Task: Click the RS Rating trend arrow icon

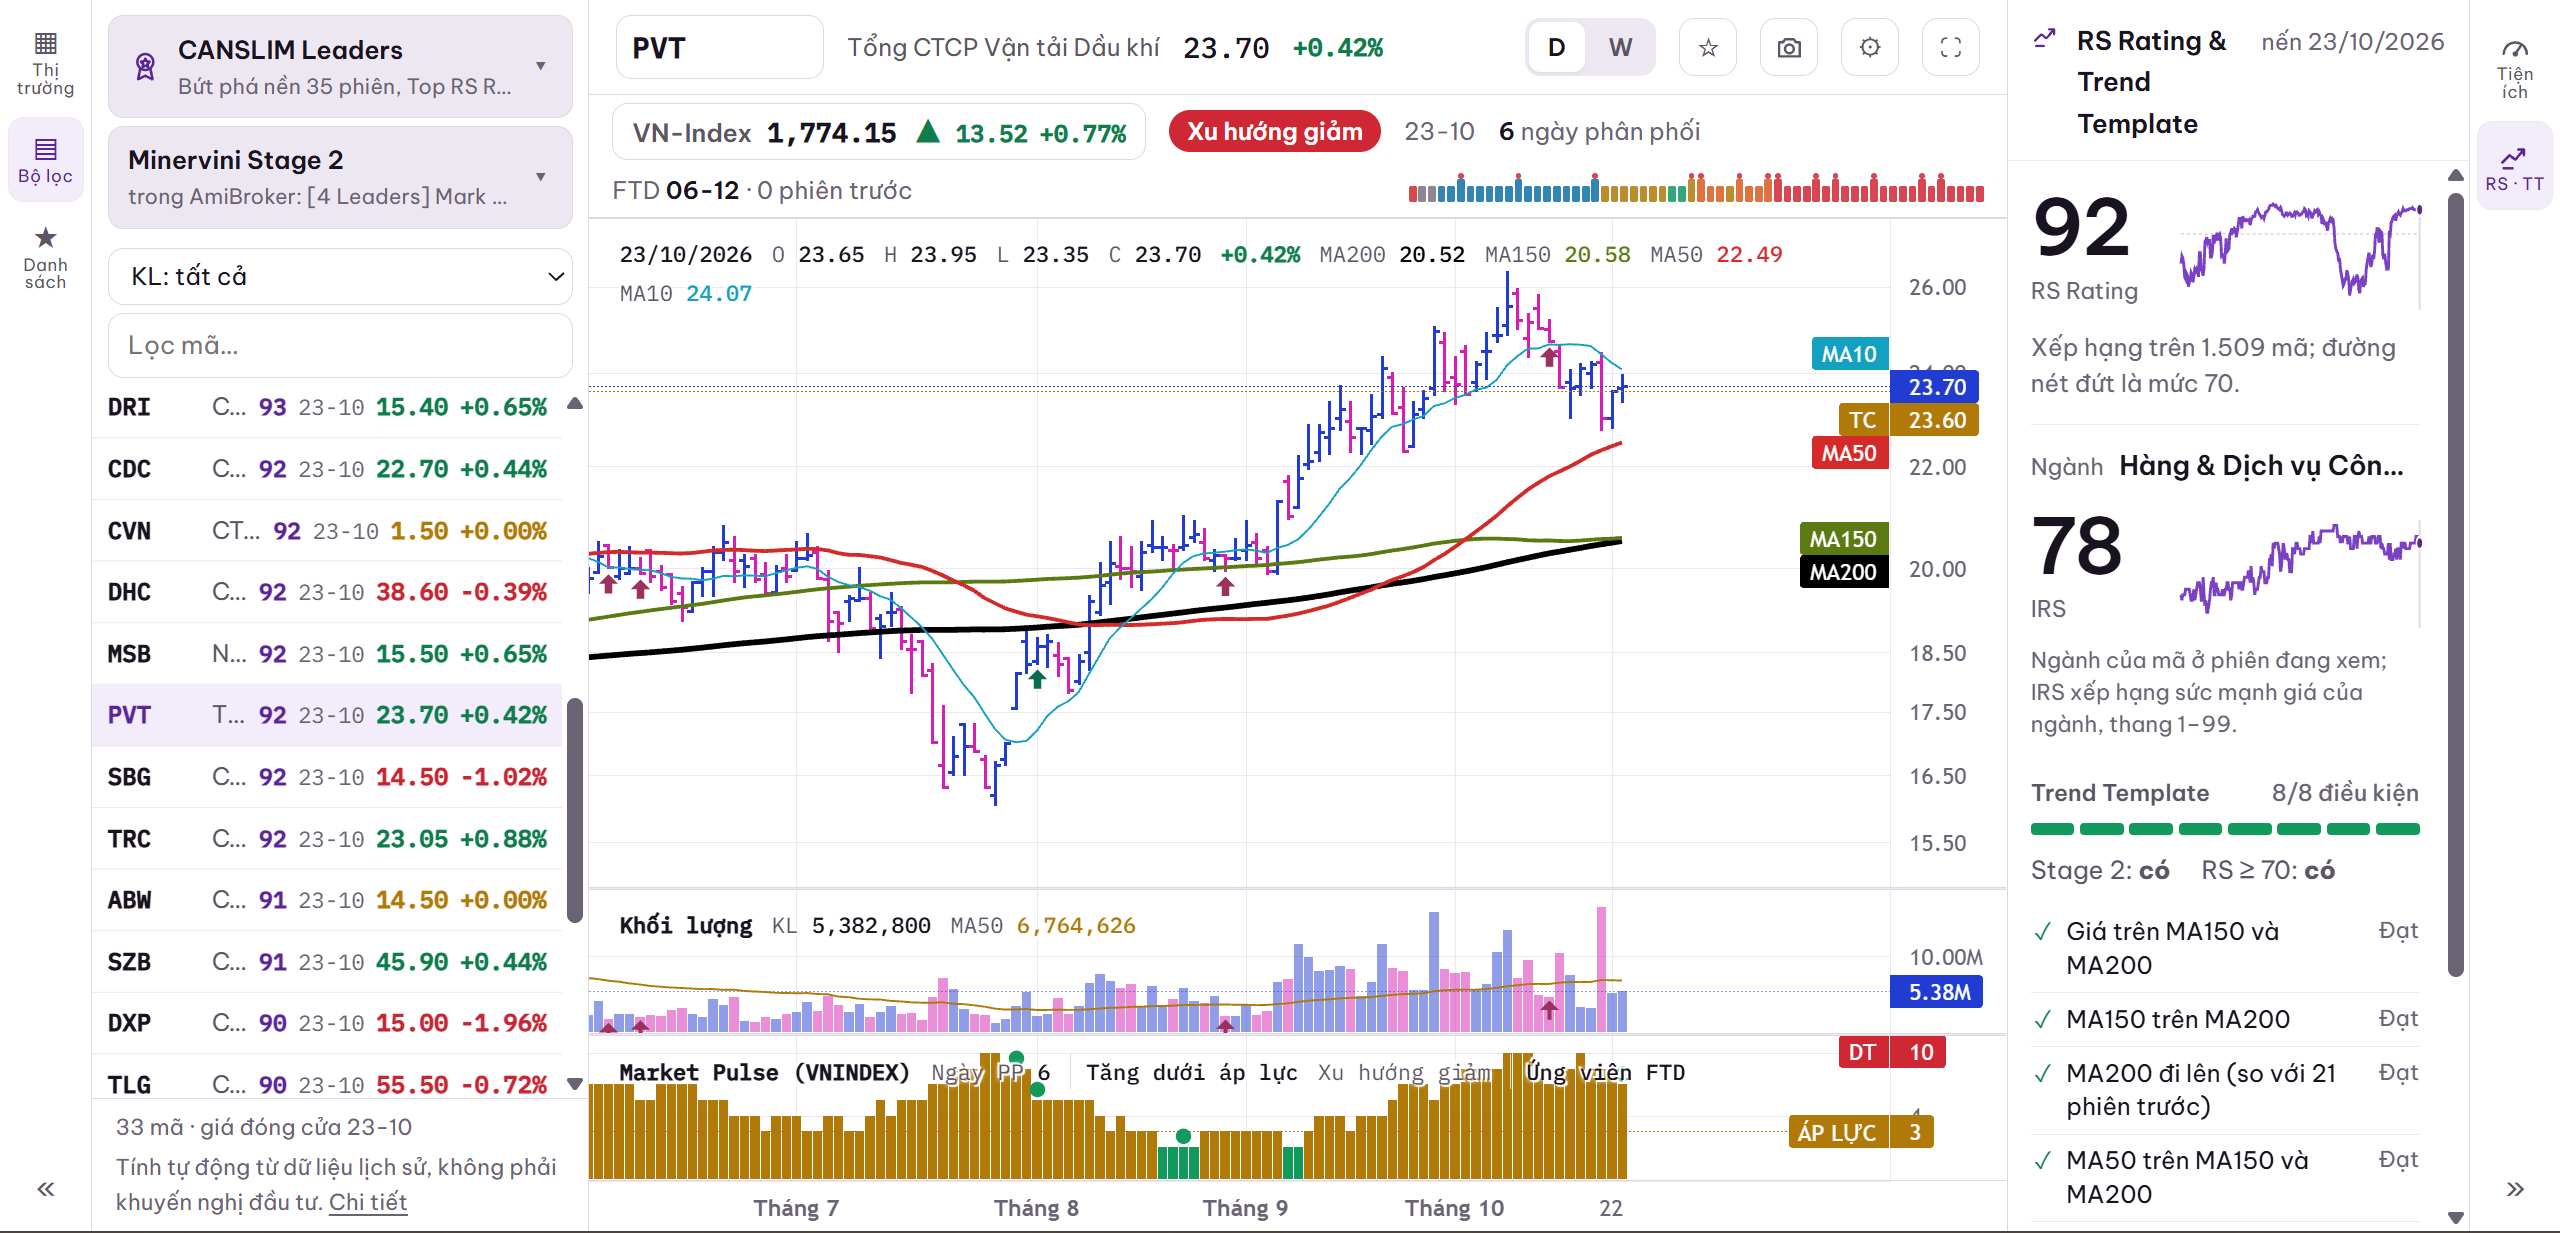Action: (x=2045, y=40)
